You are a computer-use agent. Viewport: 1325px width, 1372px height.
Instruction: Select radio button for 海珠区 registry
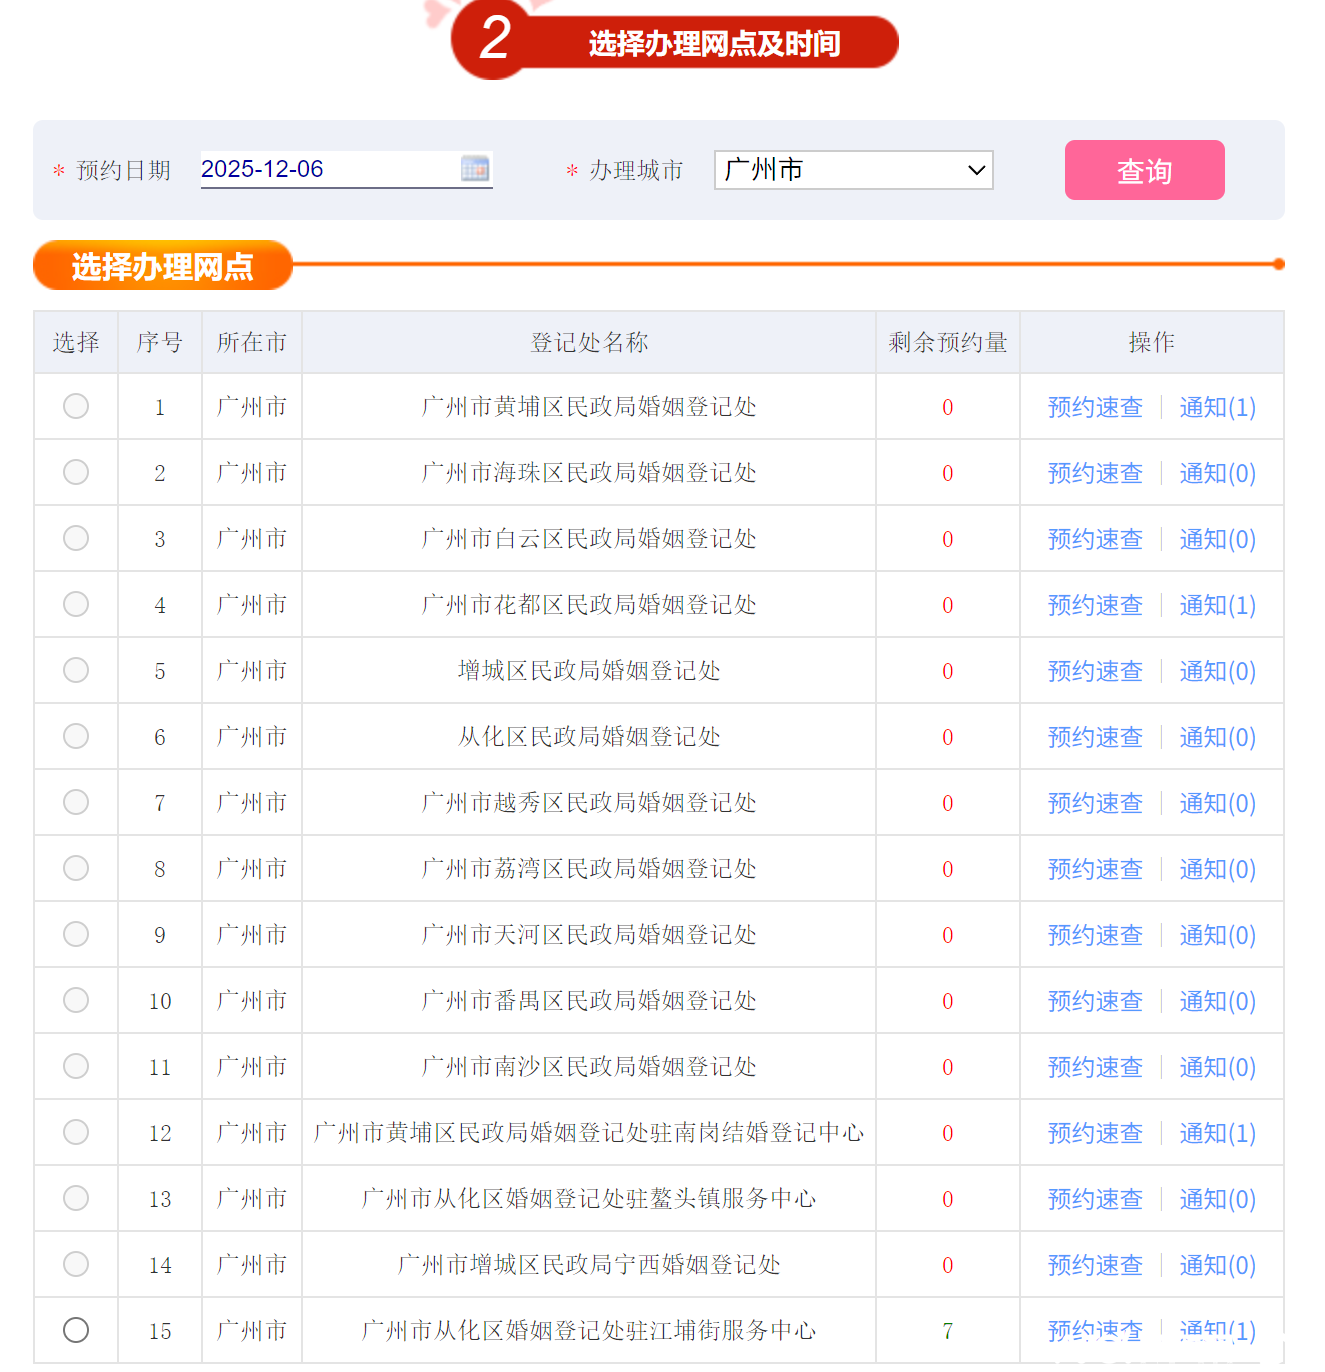pyautogui.click(x=76, y=472)
